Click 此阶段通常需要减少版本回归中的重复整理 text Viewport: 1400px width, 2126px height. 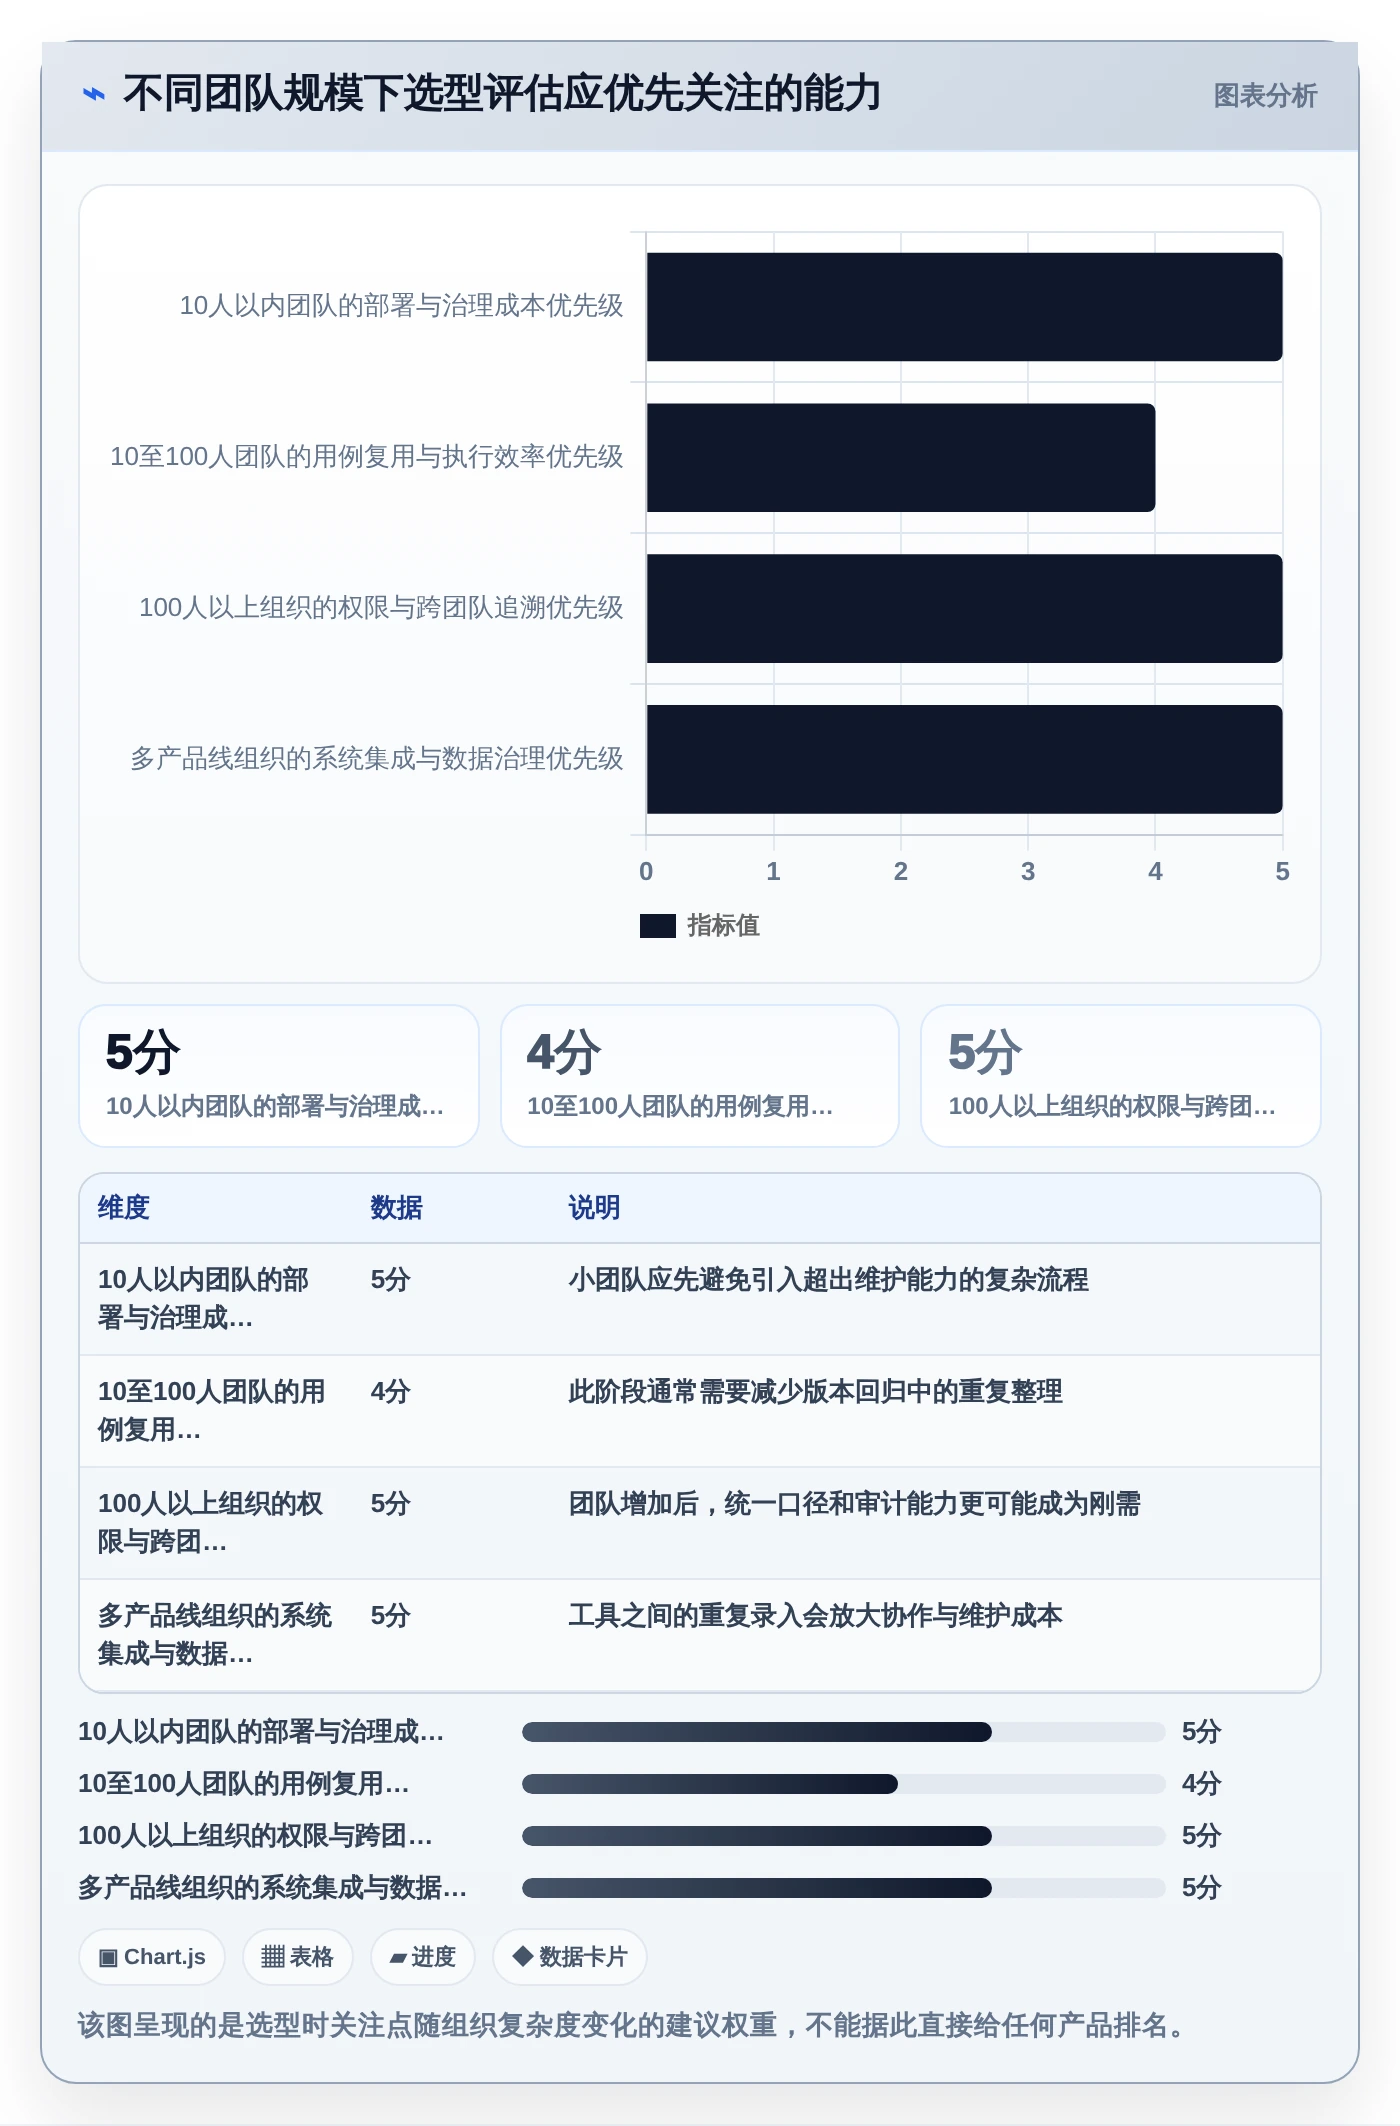(815, 1392)
